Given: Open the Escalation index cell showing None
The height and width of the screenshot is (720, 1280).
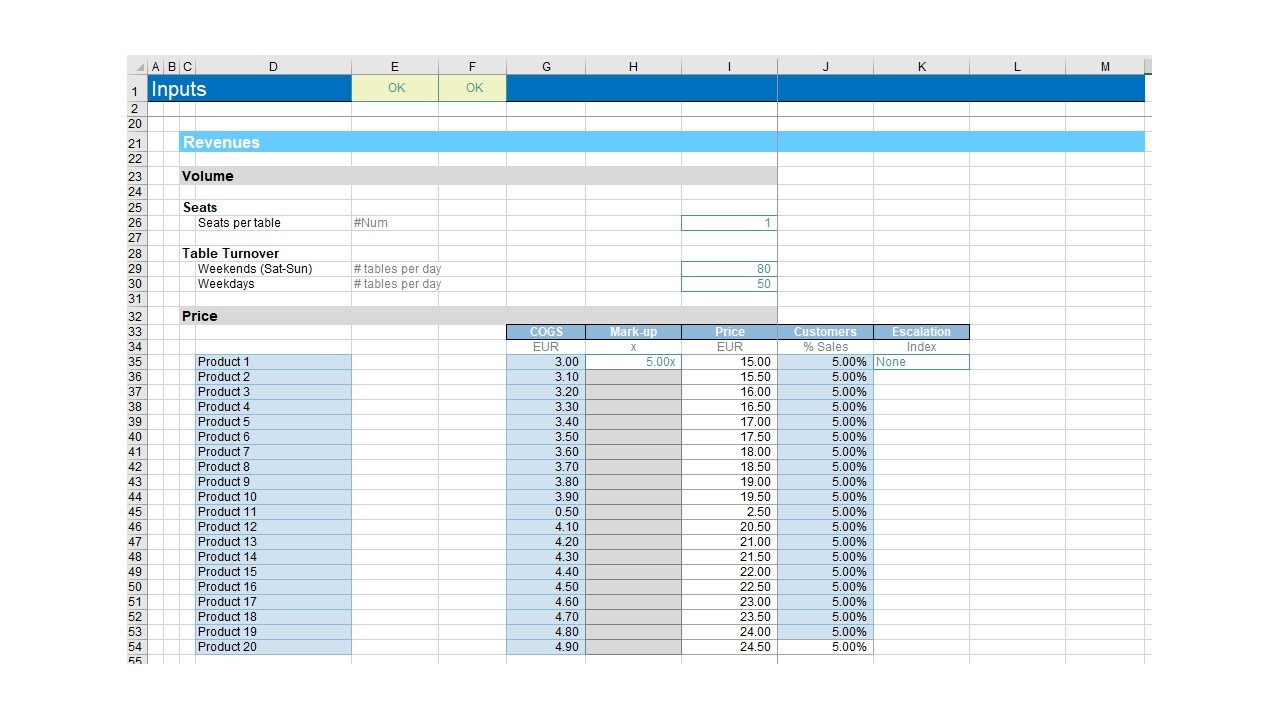Looking at the screenshot, I should [x=921, y=362].
